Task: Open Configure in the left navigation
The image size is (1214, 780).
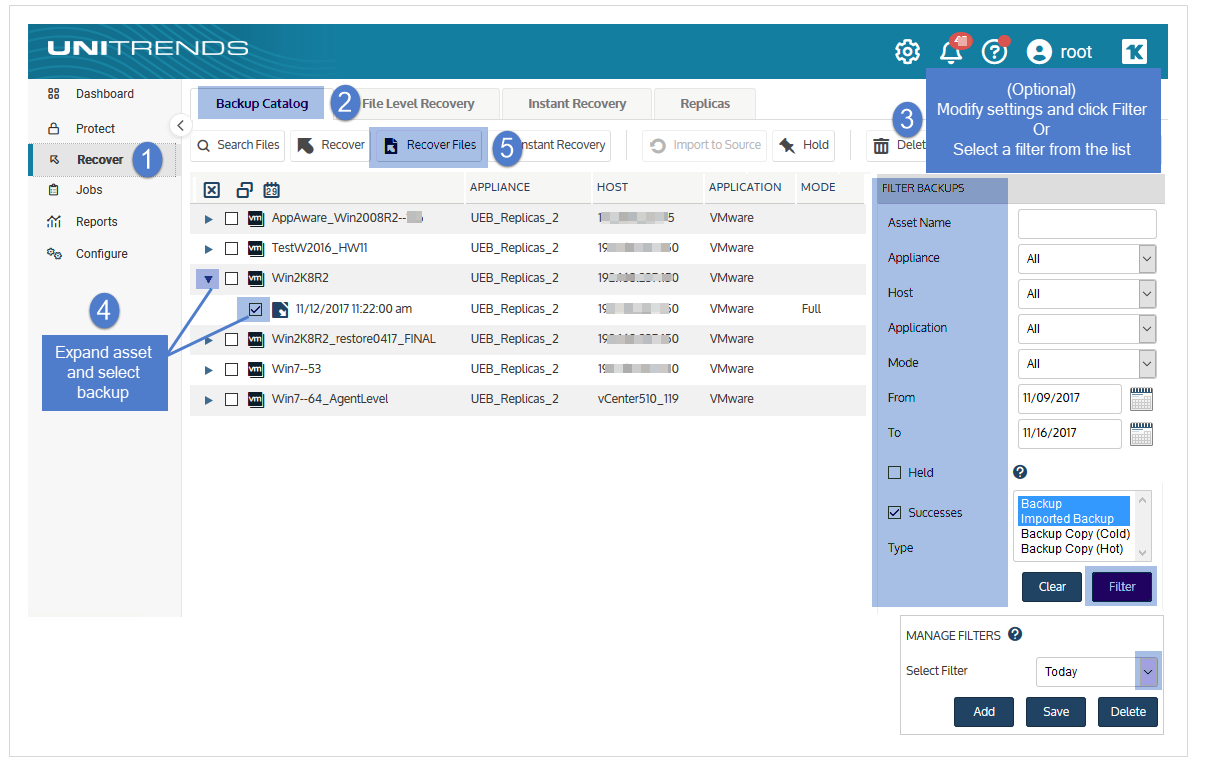Action: pyautogui.click(x=104, y=254)
